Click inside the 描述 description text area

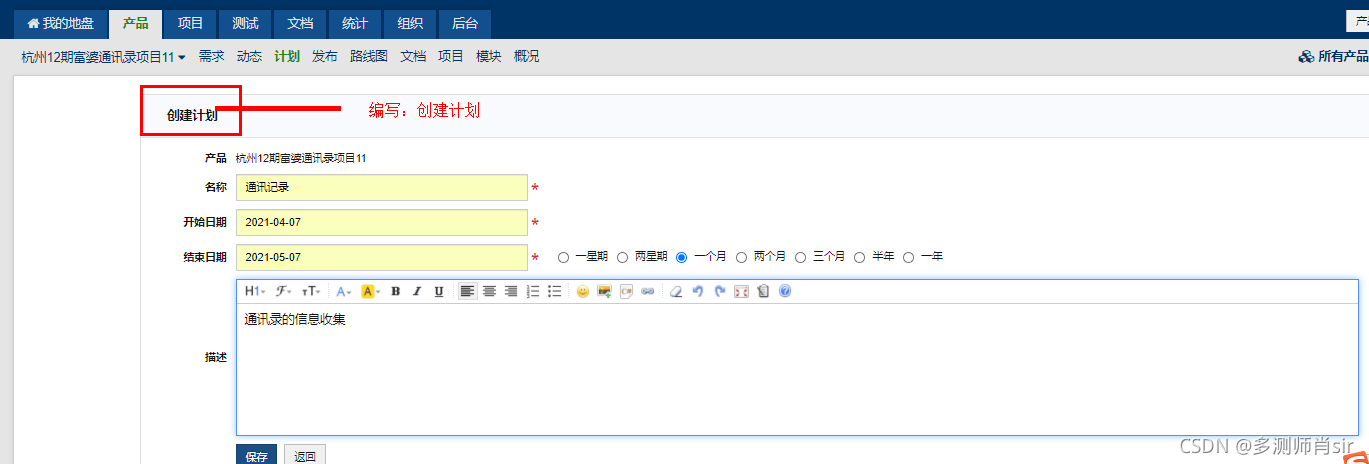(797, 369)
